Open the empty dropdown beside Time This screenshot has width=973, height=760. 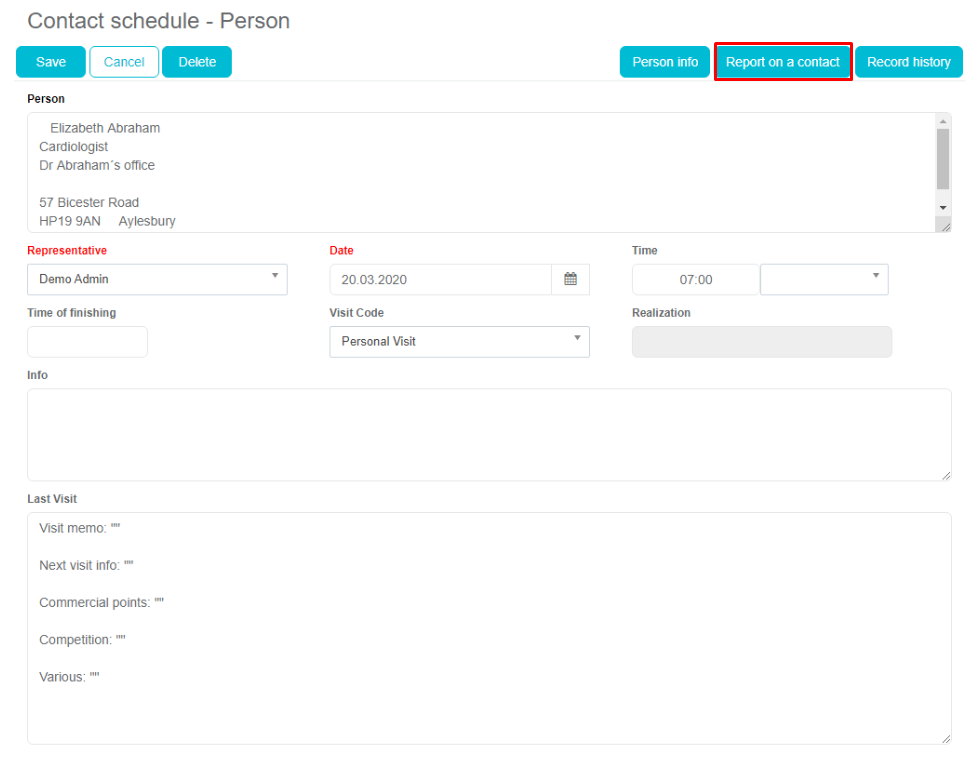824,280
